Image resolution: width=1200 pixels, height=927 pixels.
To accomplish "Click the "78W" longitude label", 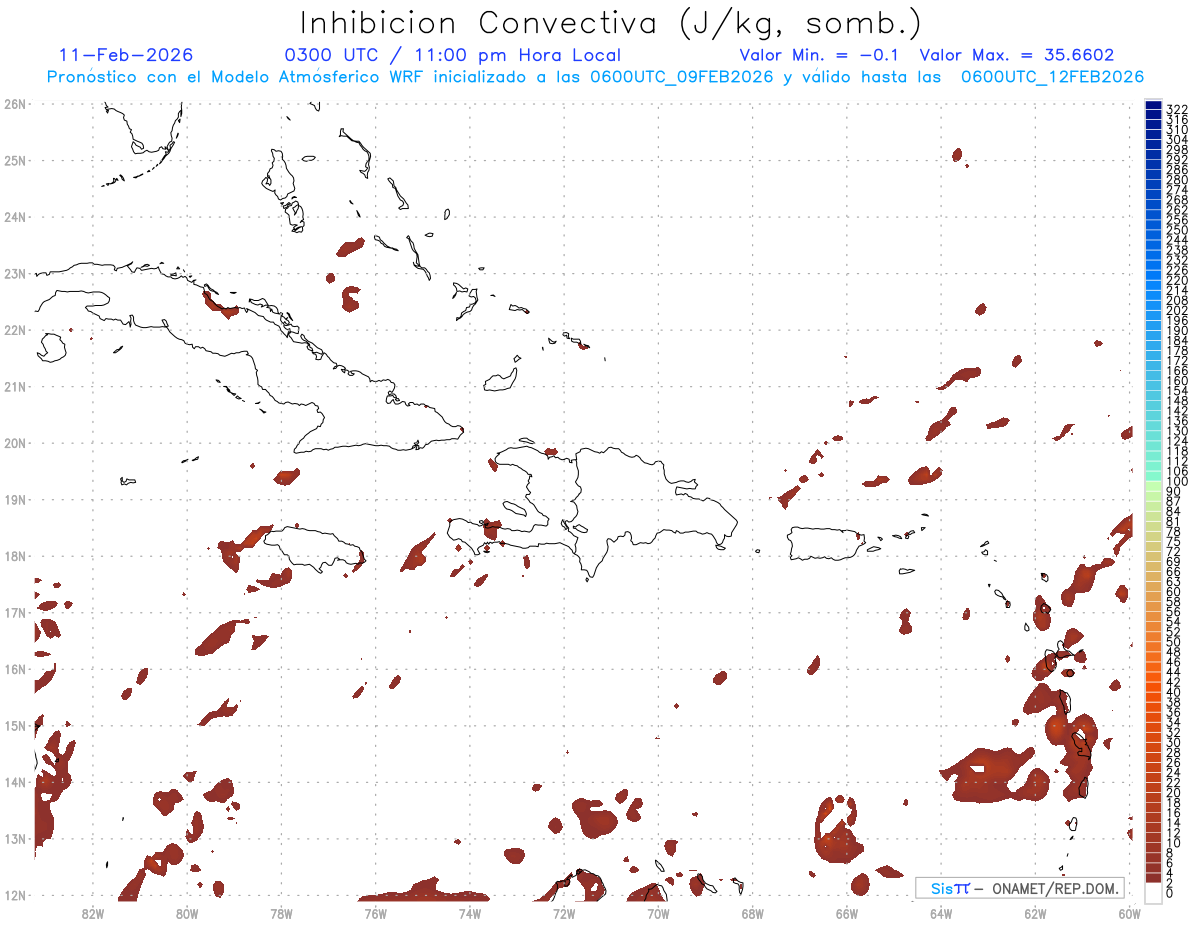I will 281,913.
